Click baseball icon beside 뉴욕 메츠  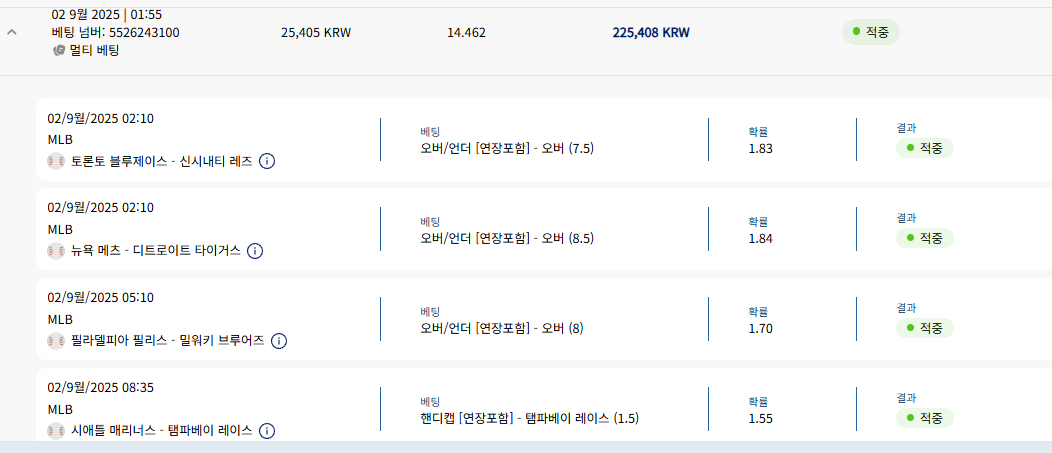(56, 251)
